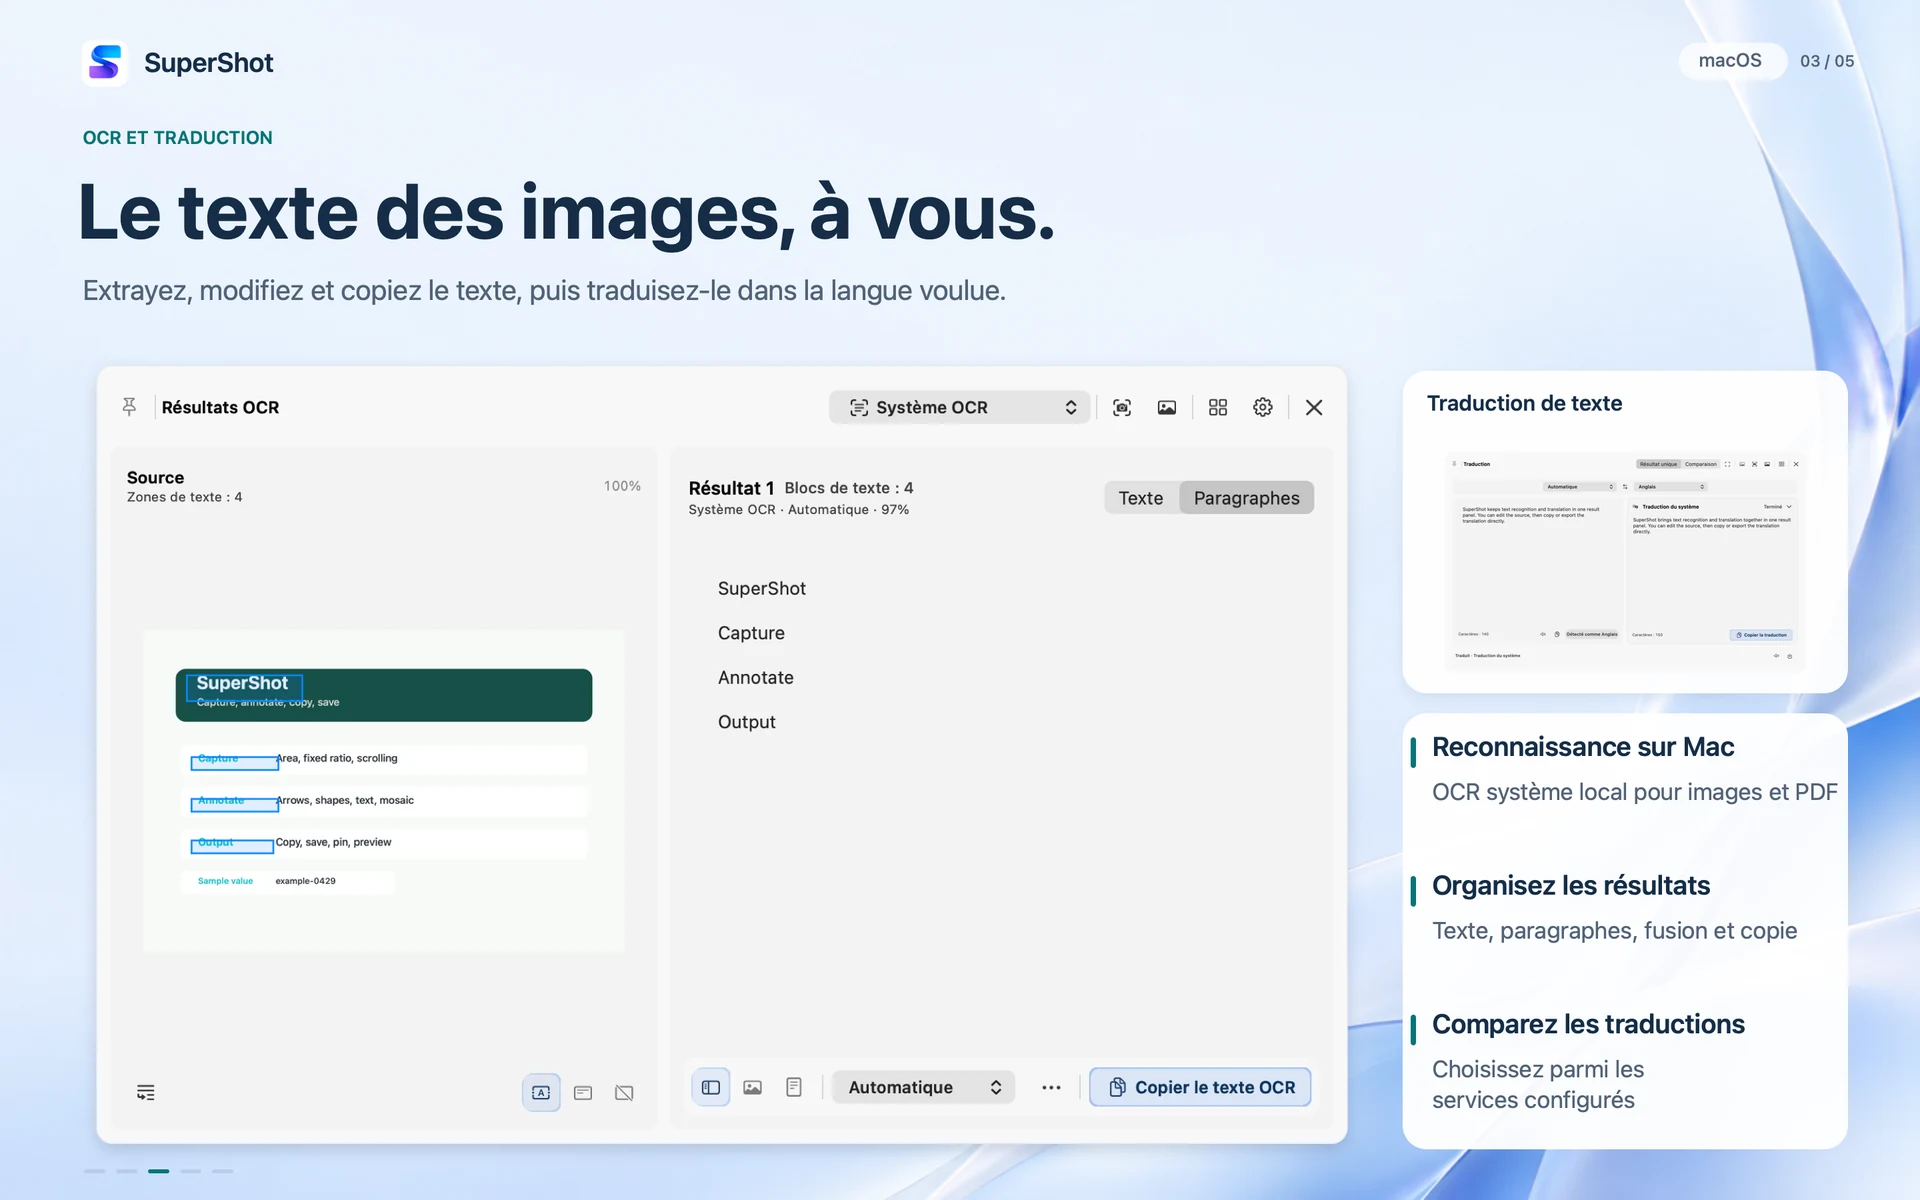The width and height of the screenshot is (1920, 1200).
Task: Click the image import icon in header
Action: coord(1167,407)
